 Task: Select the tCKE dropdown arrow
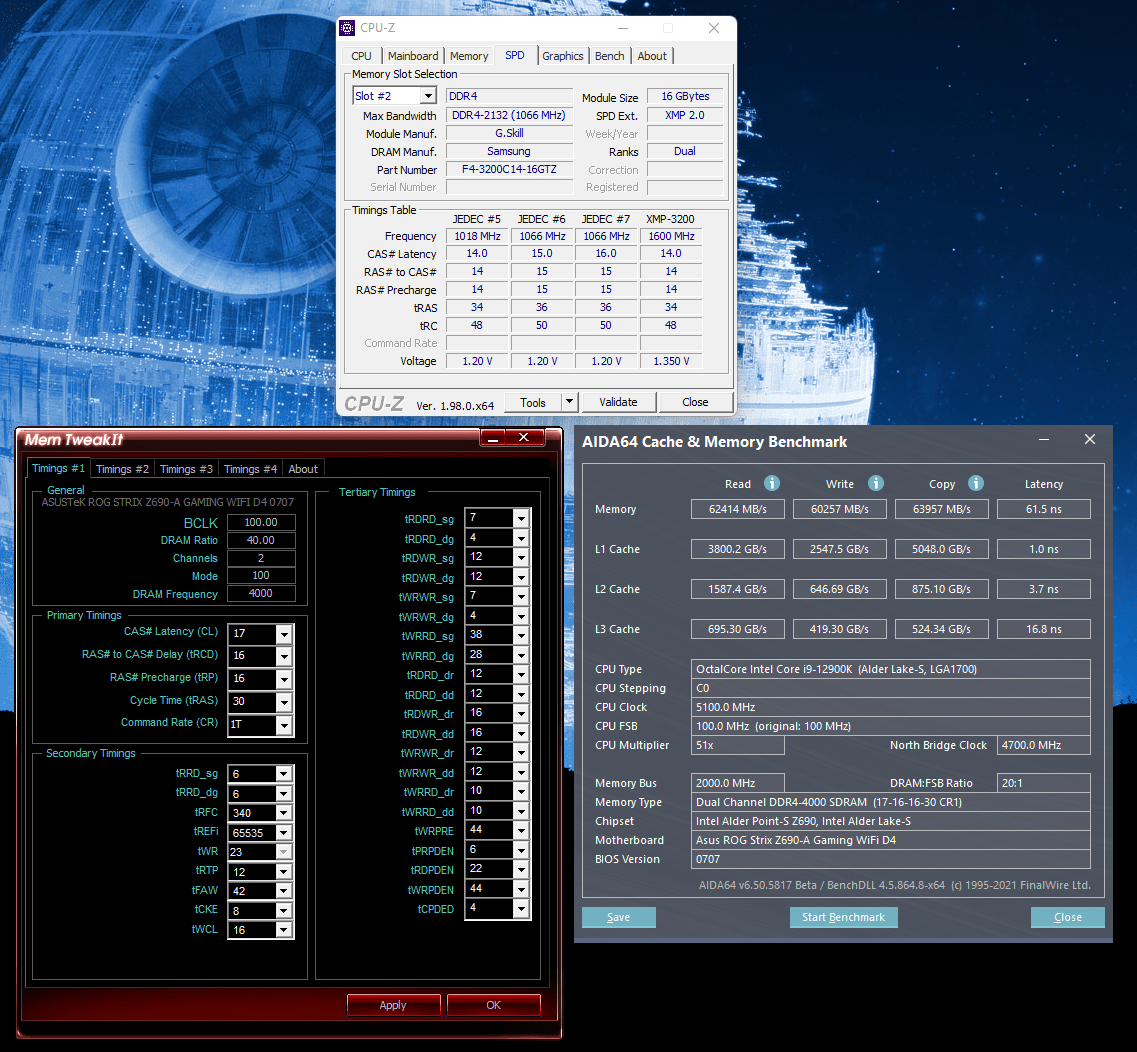tap(284, 910)
